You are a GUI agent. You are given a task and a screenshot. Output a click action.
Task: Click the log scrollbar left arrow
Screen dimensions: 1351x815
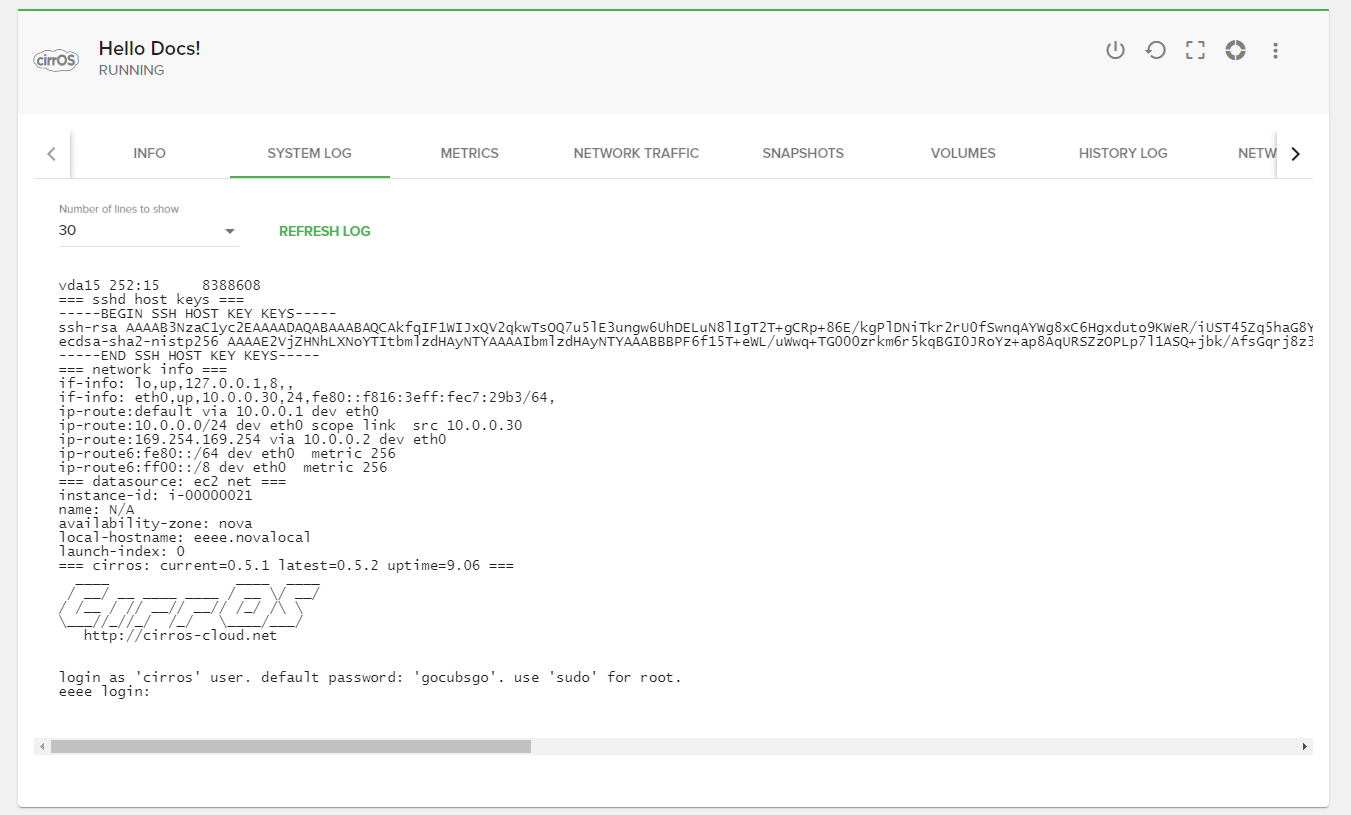42,746
